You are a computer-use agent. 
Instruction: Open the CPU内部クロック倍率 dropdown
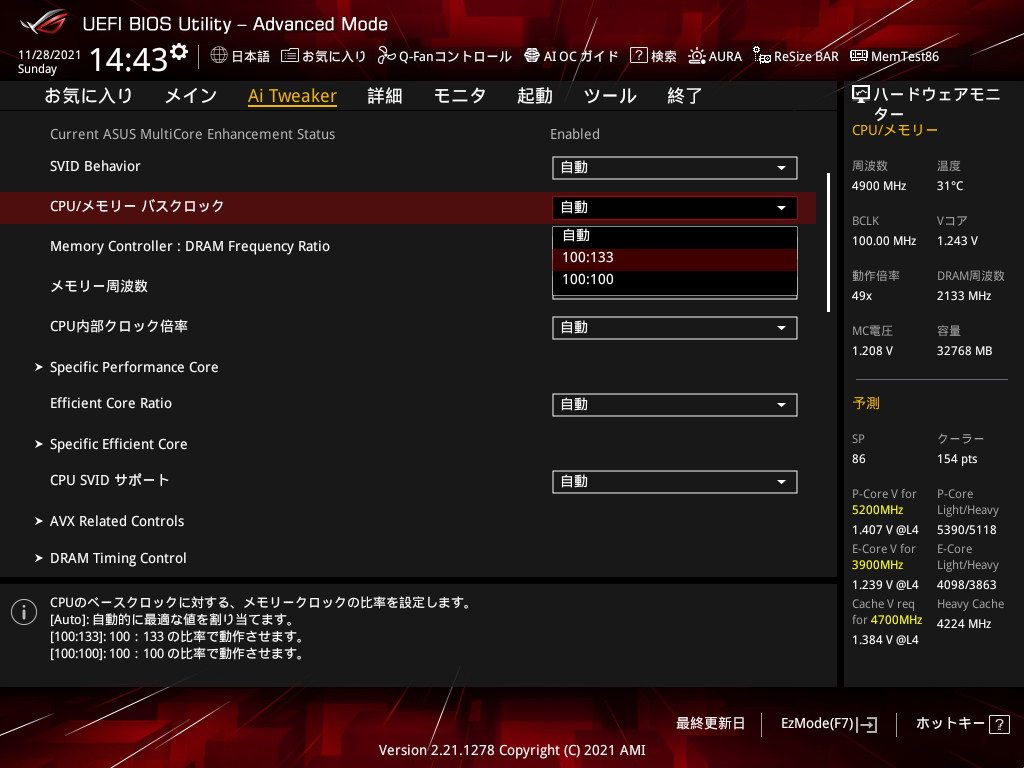coord(675,328)
